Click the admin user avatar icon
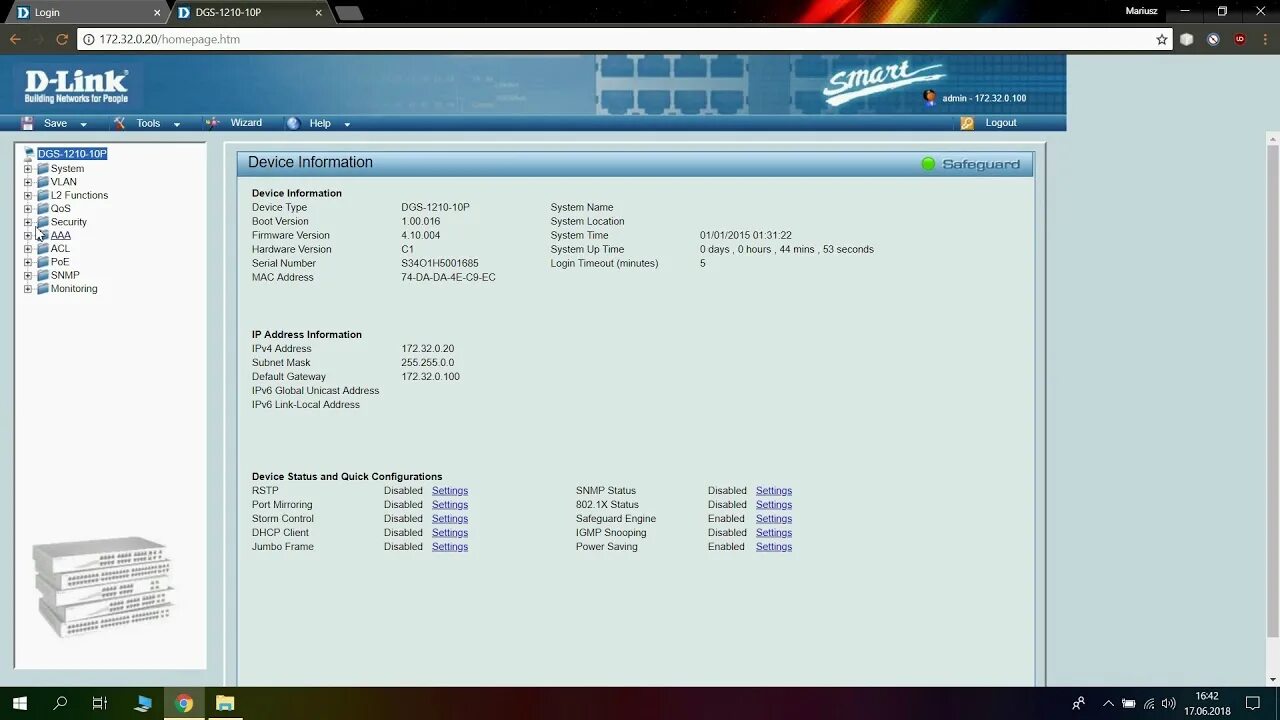The width and height of the screenshot is (1280, 720). pos(930,97)
